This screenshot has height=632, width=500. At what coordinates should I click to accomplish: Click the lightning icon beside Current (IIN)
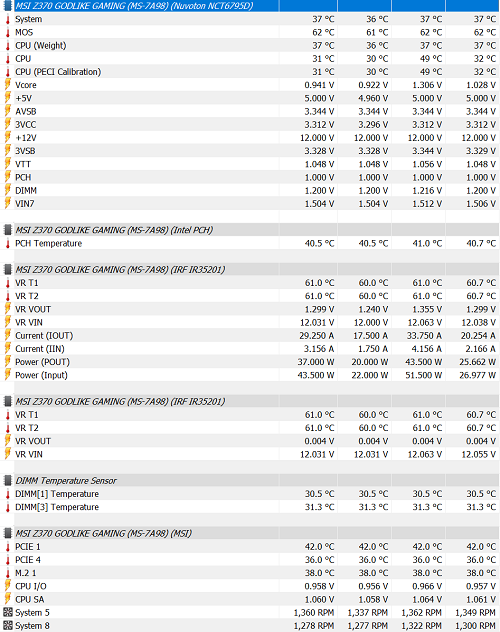tap(7, 349)
